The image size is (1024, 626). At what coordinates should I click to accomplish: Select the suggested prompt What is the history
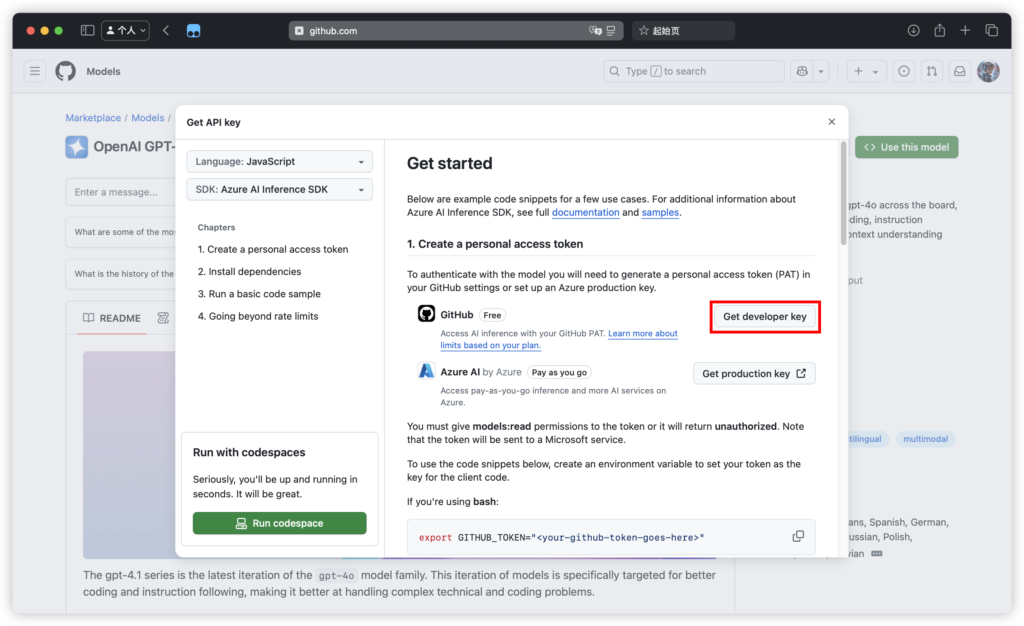coord(121,274)
